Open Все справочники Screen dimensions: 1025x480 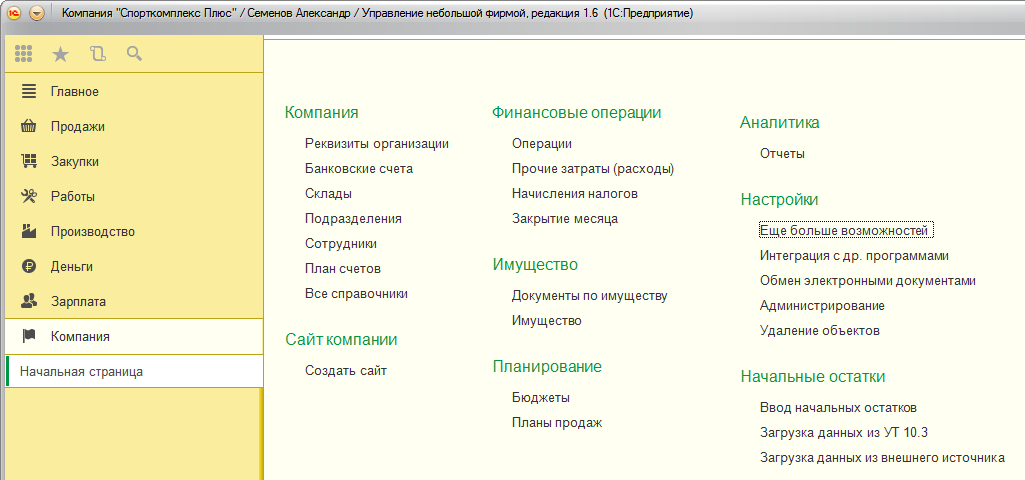(x=356, y=294)
